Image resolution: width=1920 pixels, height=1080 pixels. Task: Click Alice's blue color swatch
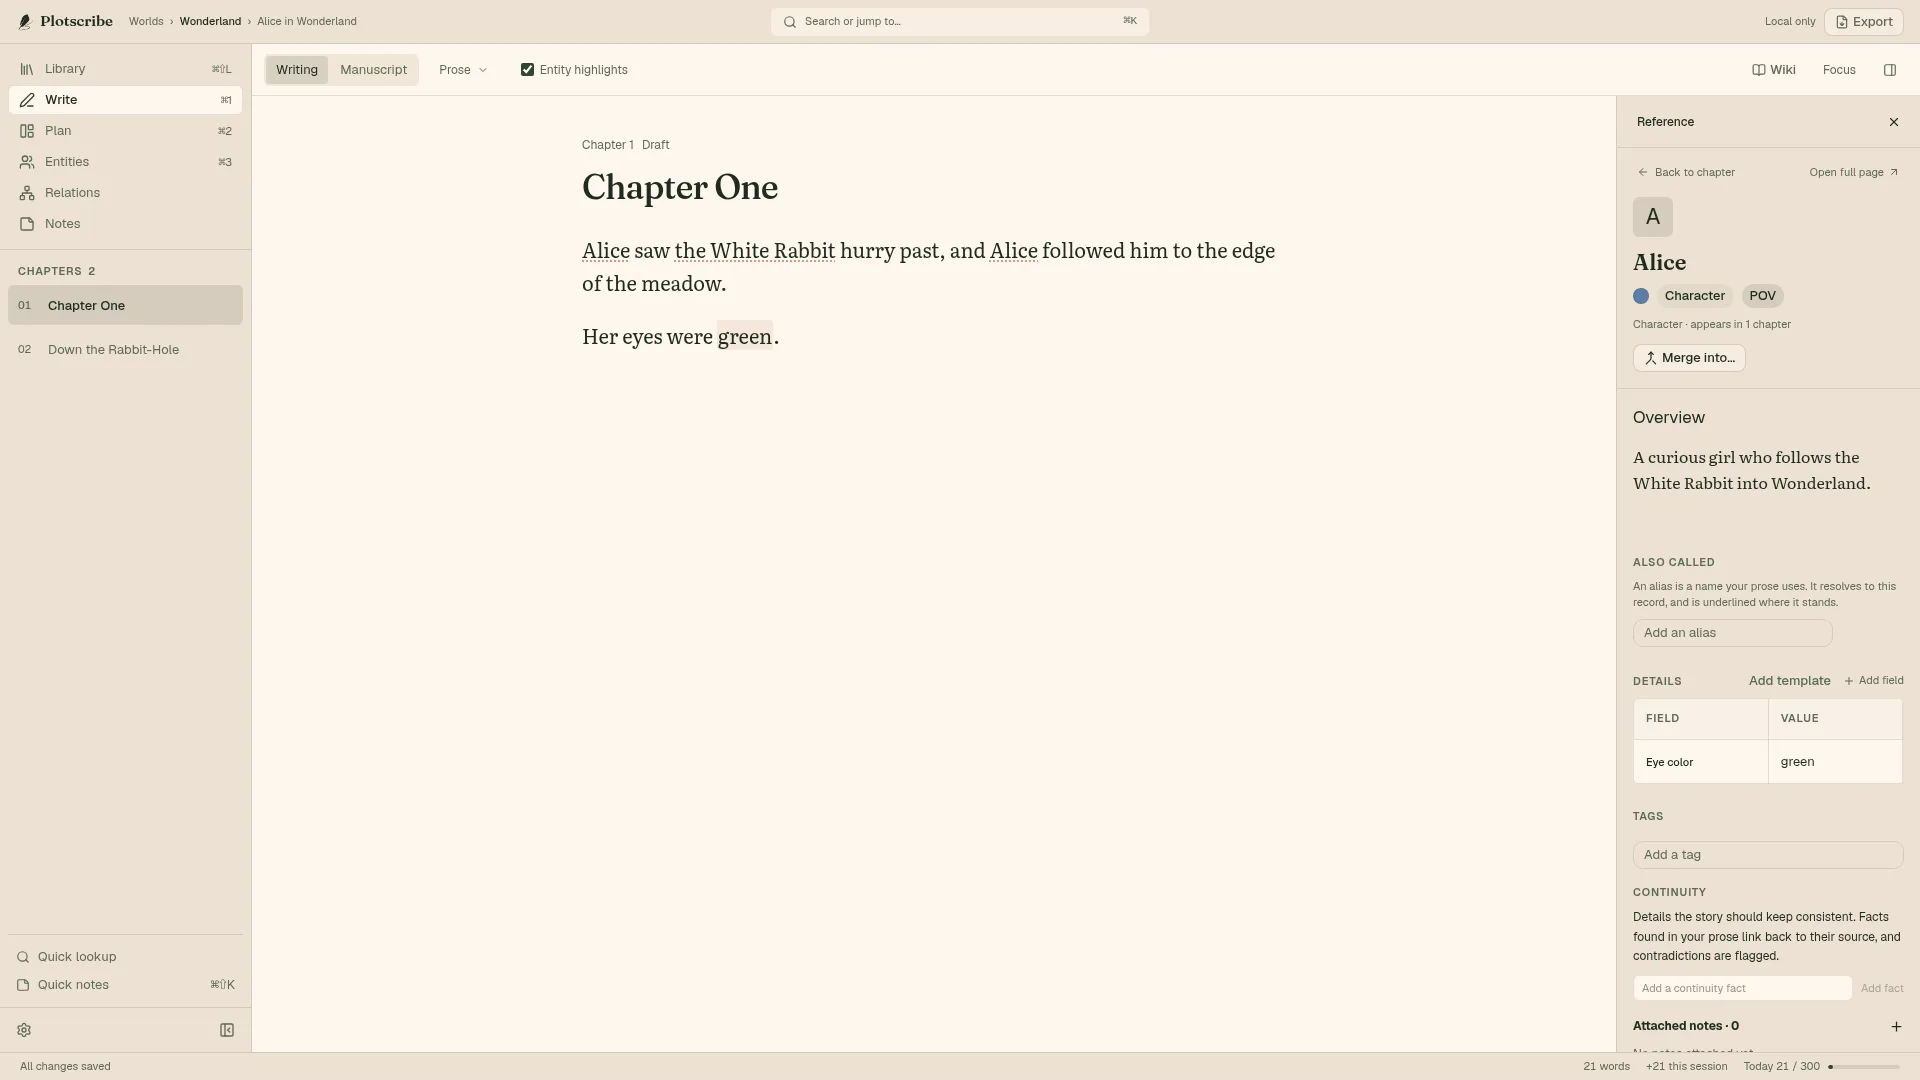1641,296
